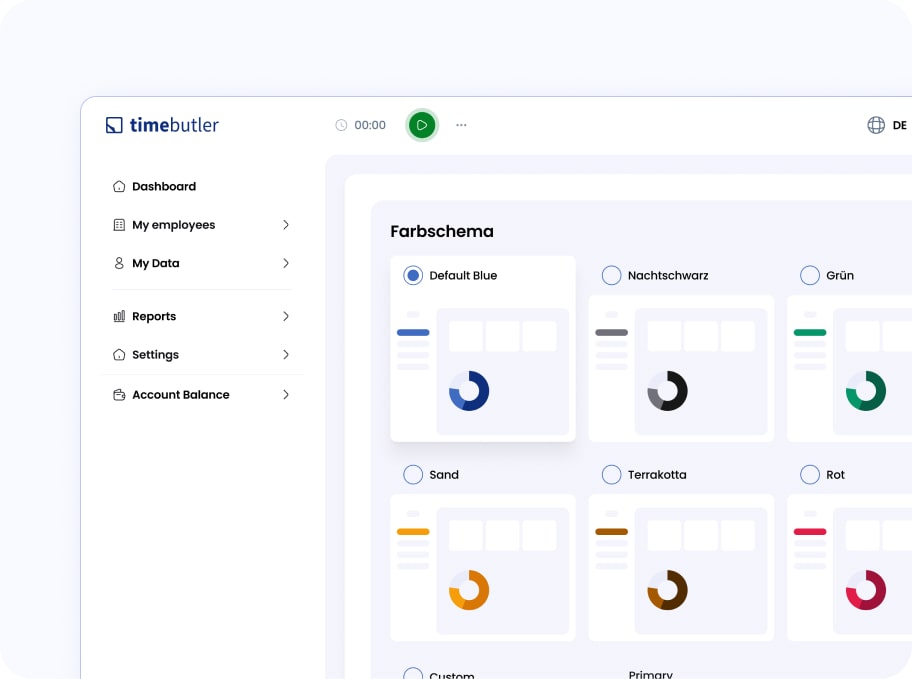Select the Nachtschwarz color scheme radio
The image size is (912, 679).
(611, 275)
